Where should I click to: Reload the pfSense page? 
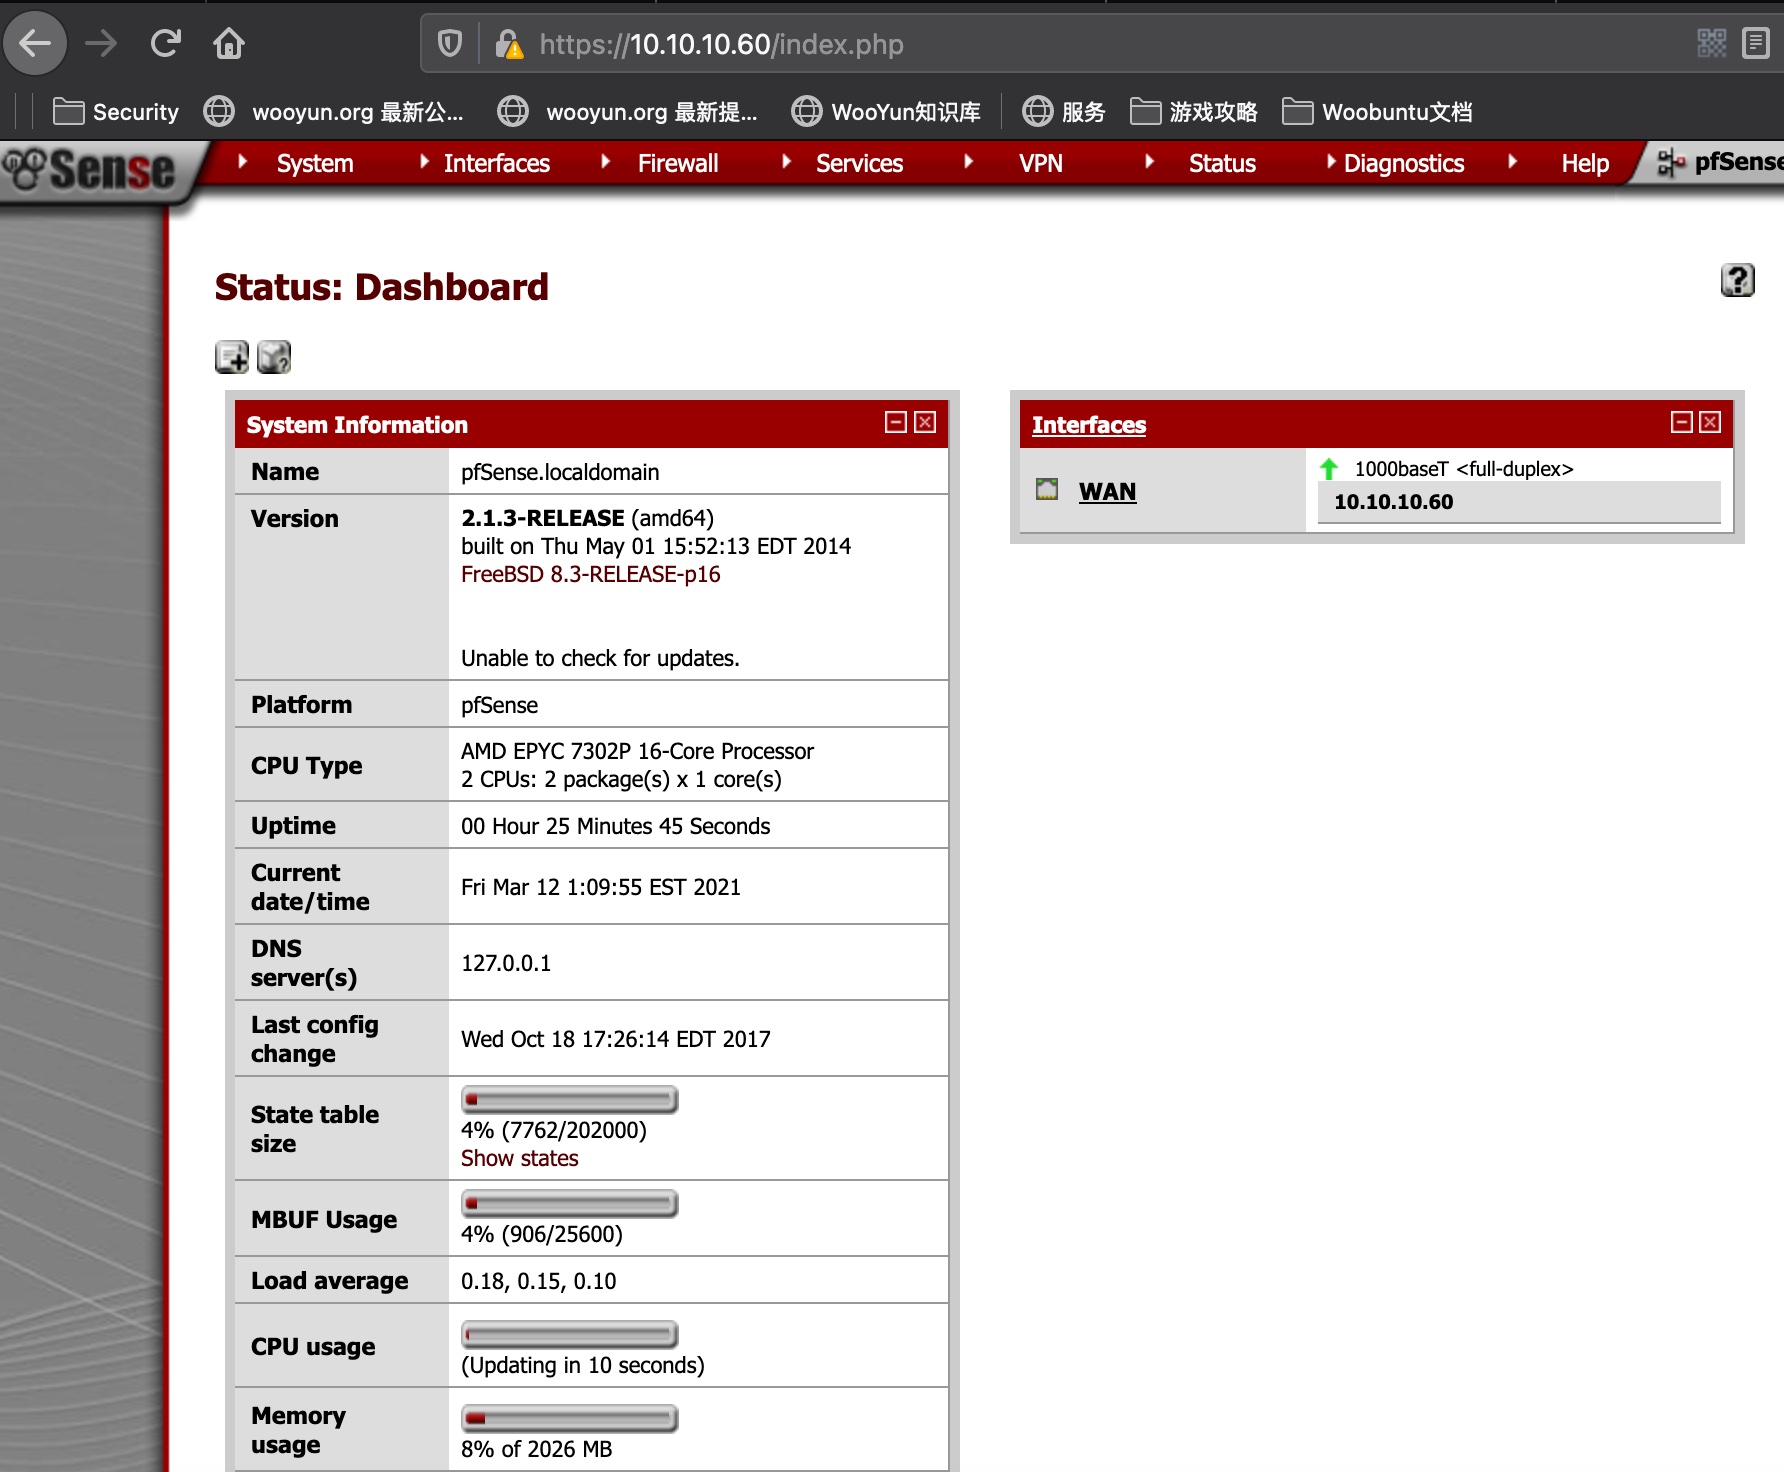point(165,43)
